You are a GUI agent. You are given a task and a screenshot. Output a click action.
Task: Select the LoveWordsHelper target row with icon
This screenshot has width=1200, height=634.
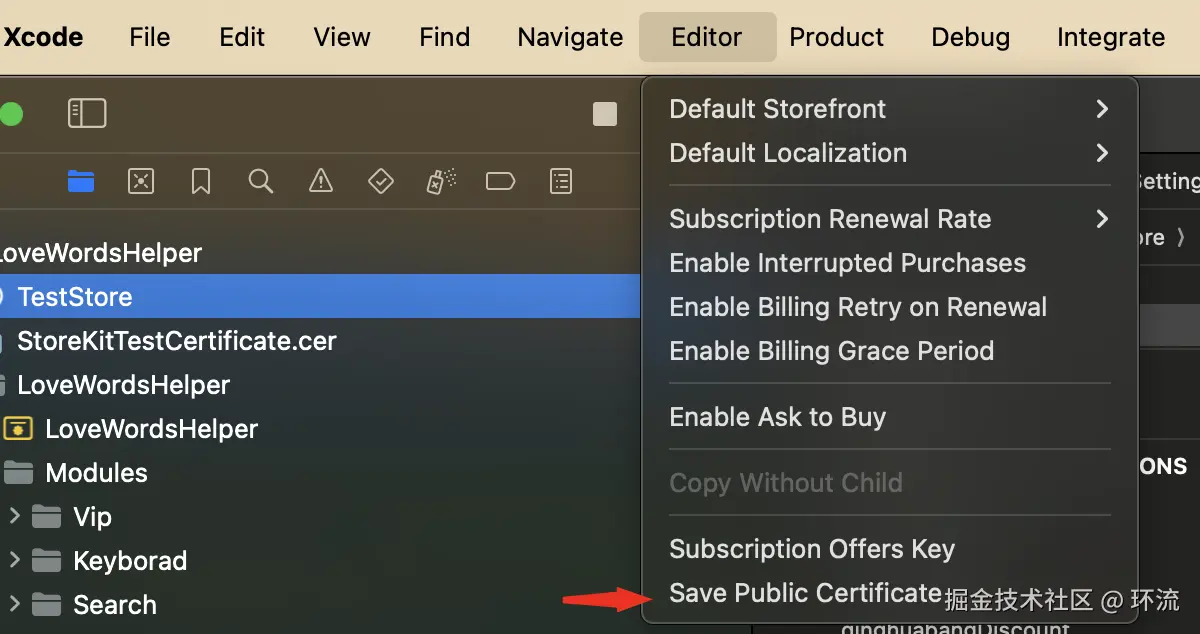[x=320, y=429]
